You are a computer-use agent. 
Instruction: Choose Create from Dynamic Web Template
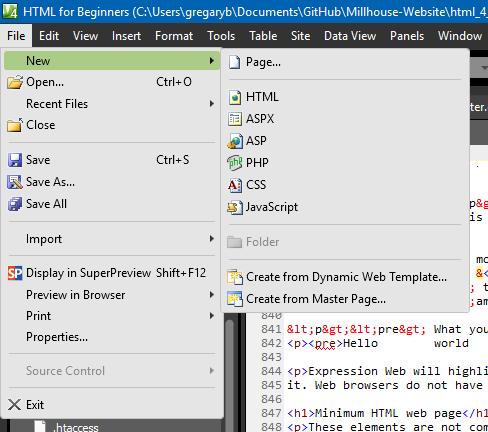(x=345, y=277)
